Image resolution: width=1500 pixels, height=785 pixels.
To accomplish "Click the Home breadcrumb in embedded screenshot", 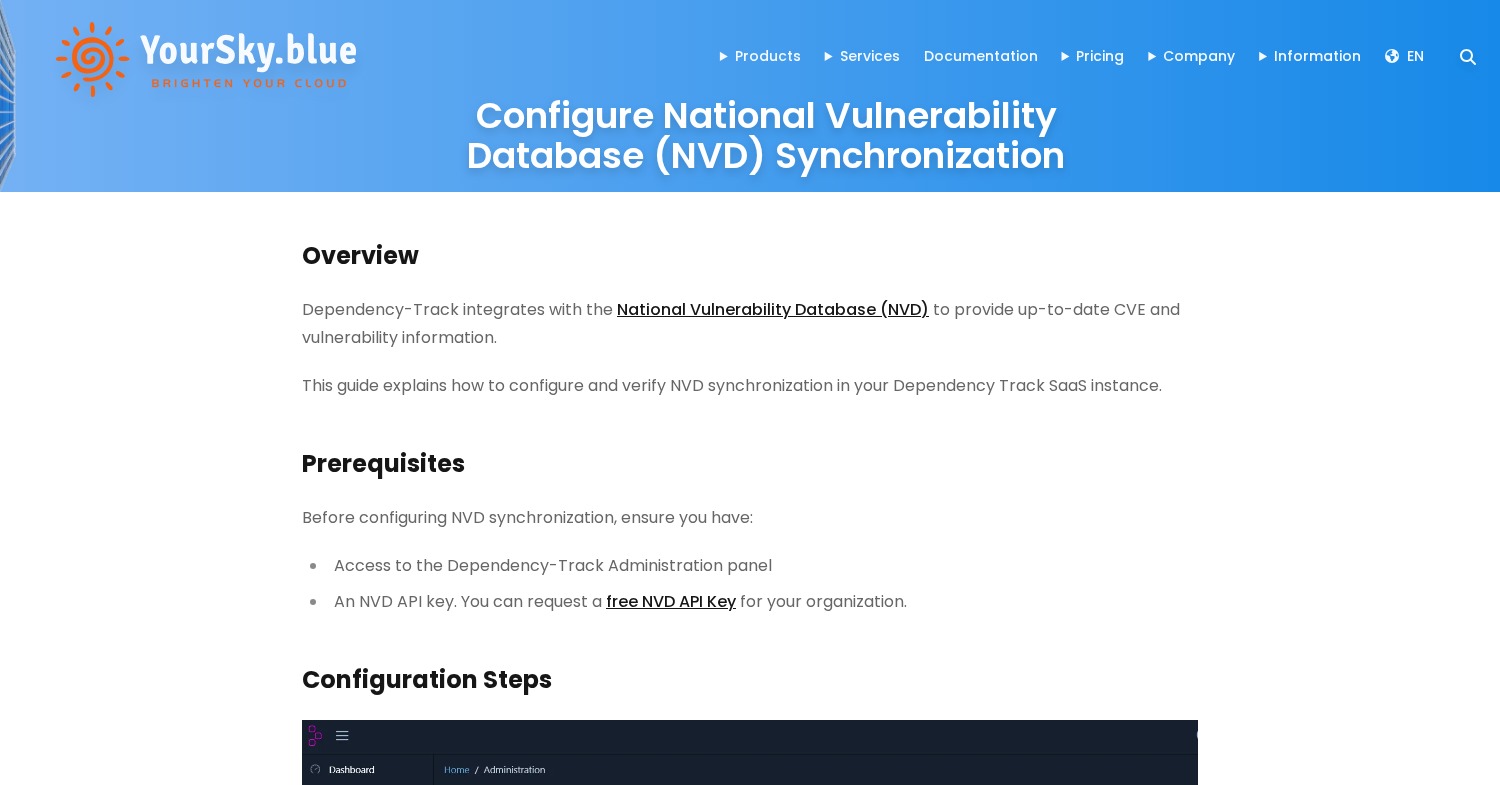I will coord(457,770).
